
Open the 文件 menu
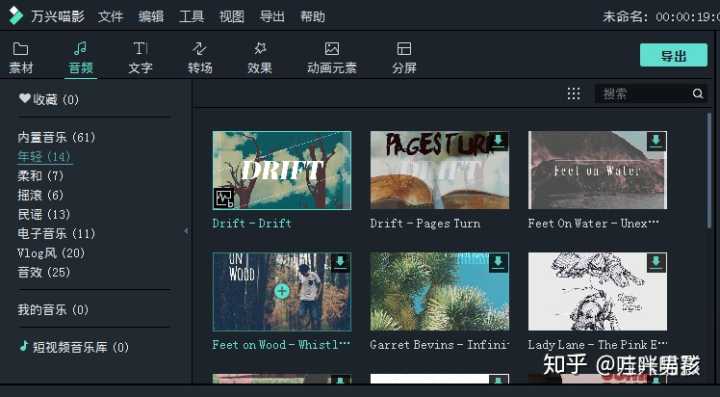111,17
